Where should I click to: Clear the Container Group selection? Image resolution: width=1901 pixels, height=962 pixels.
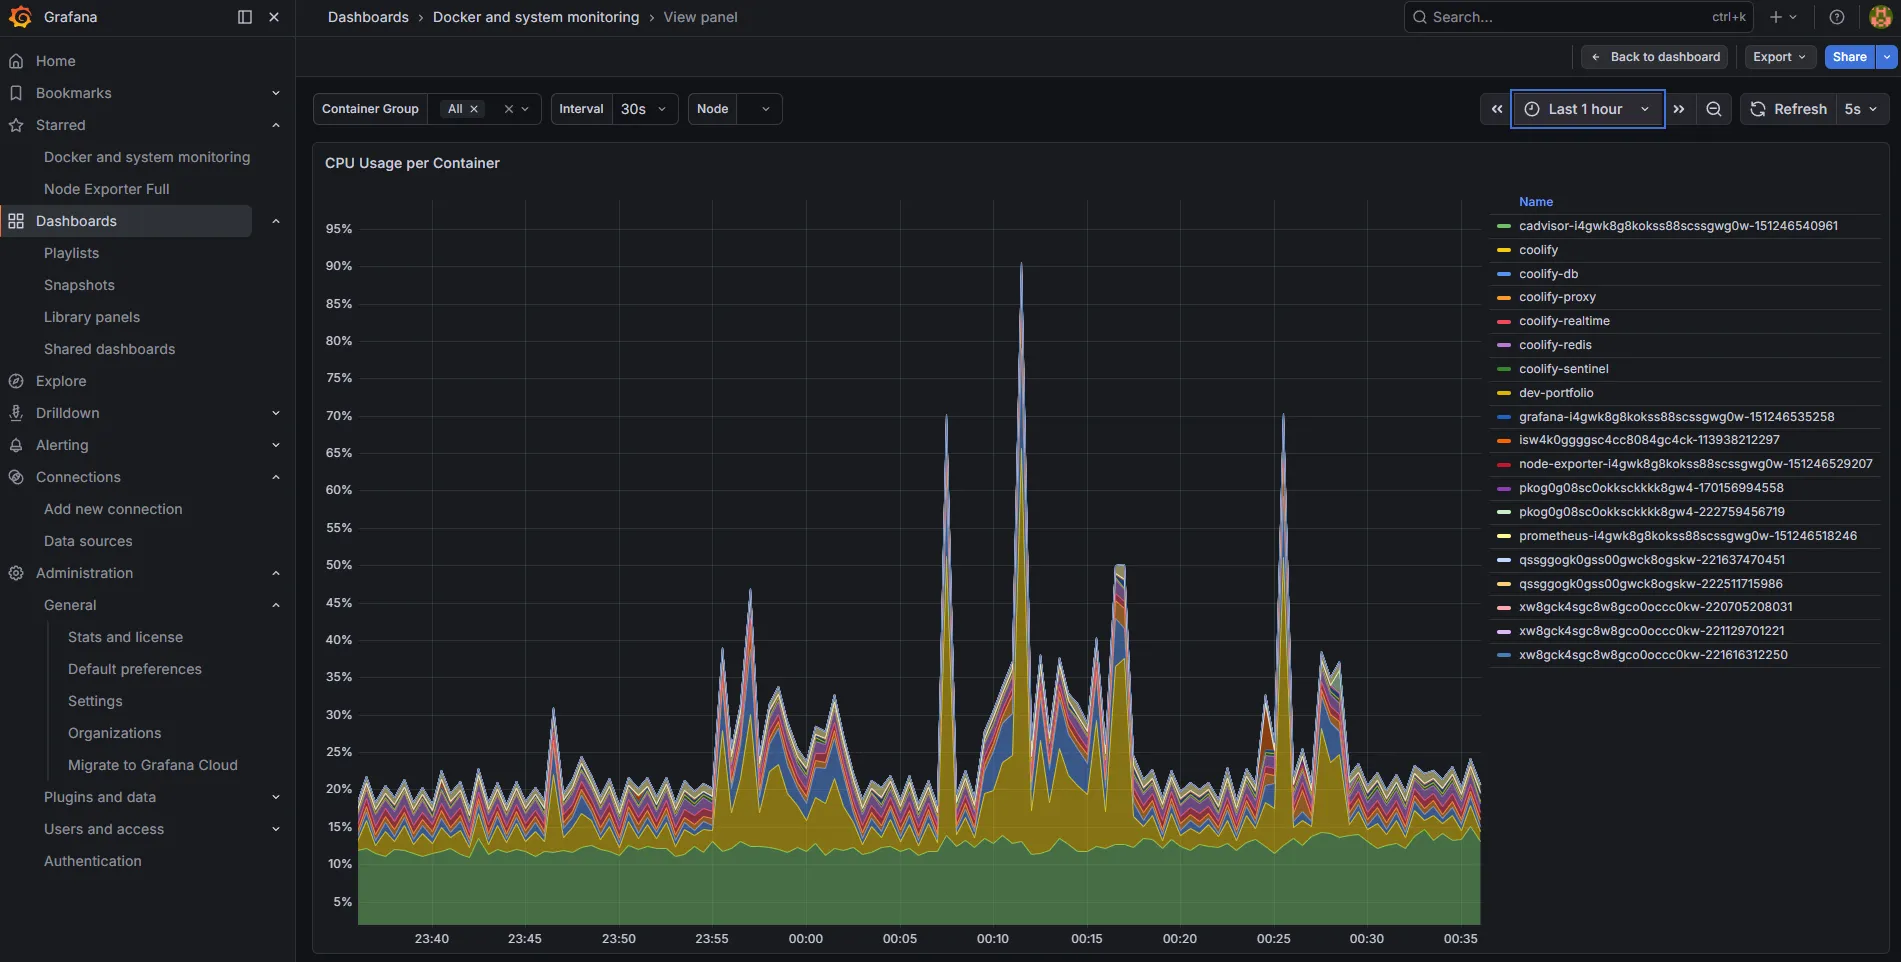point(509,109)
